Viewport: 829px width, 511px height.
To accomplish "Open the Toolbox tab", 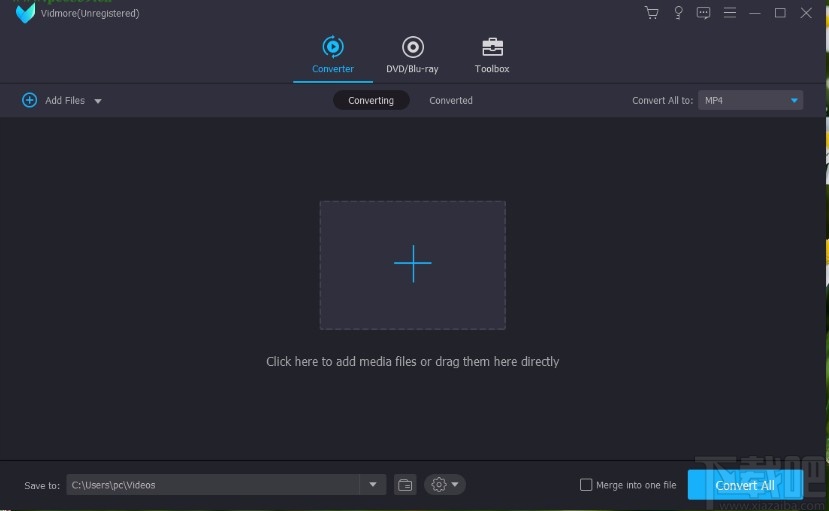I will pos(492,55).
